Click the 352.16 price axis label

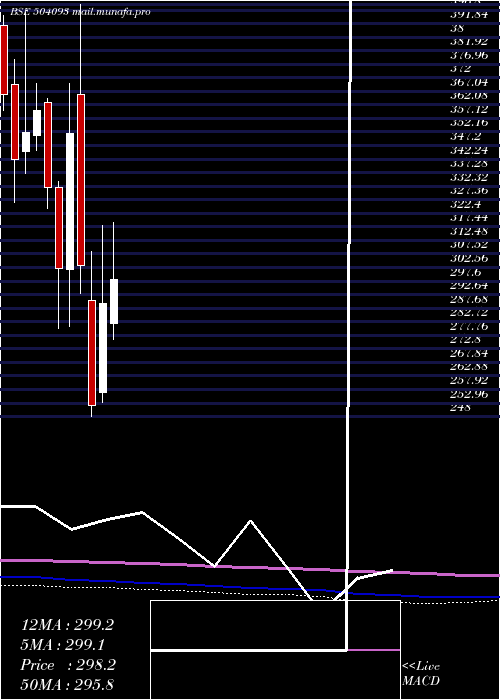(469, 123)
